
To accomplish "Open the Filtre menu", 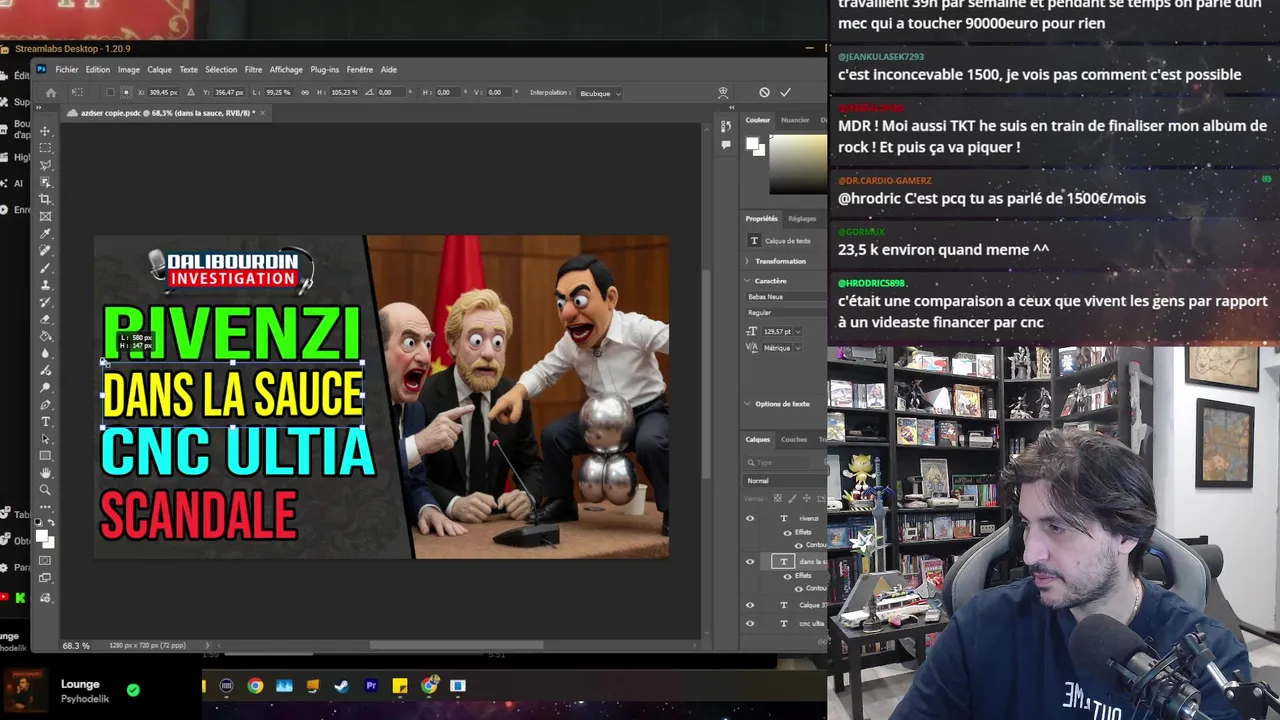I will tap(253, 70).
